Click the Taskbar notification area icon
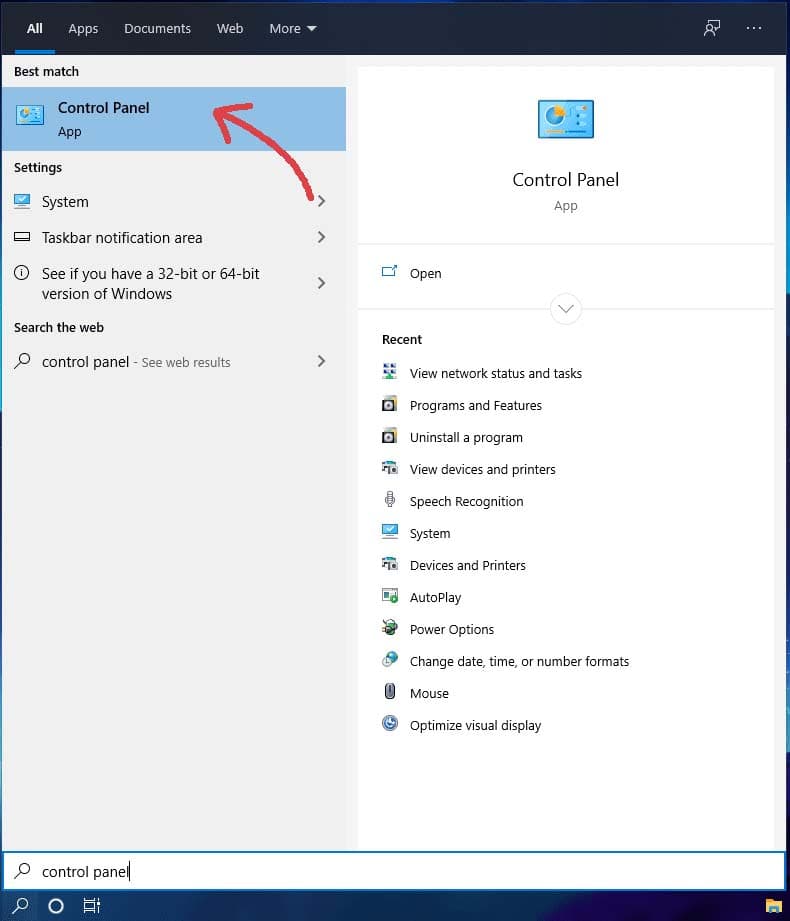Image resolution: width=790 pixels, height=921 pixels. [x=22, y=237]
